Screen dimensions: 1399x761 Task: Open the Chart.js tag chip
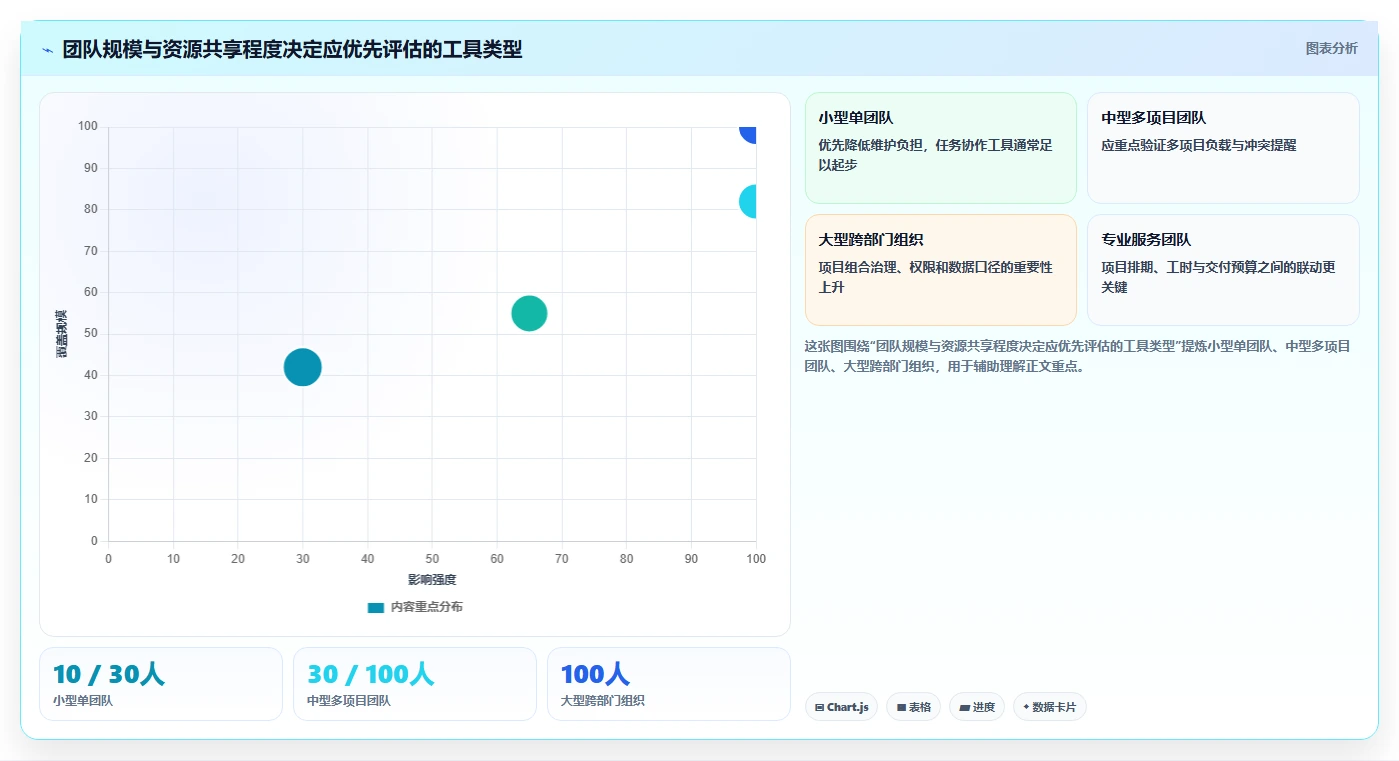[841, 707]
